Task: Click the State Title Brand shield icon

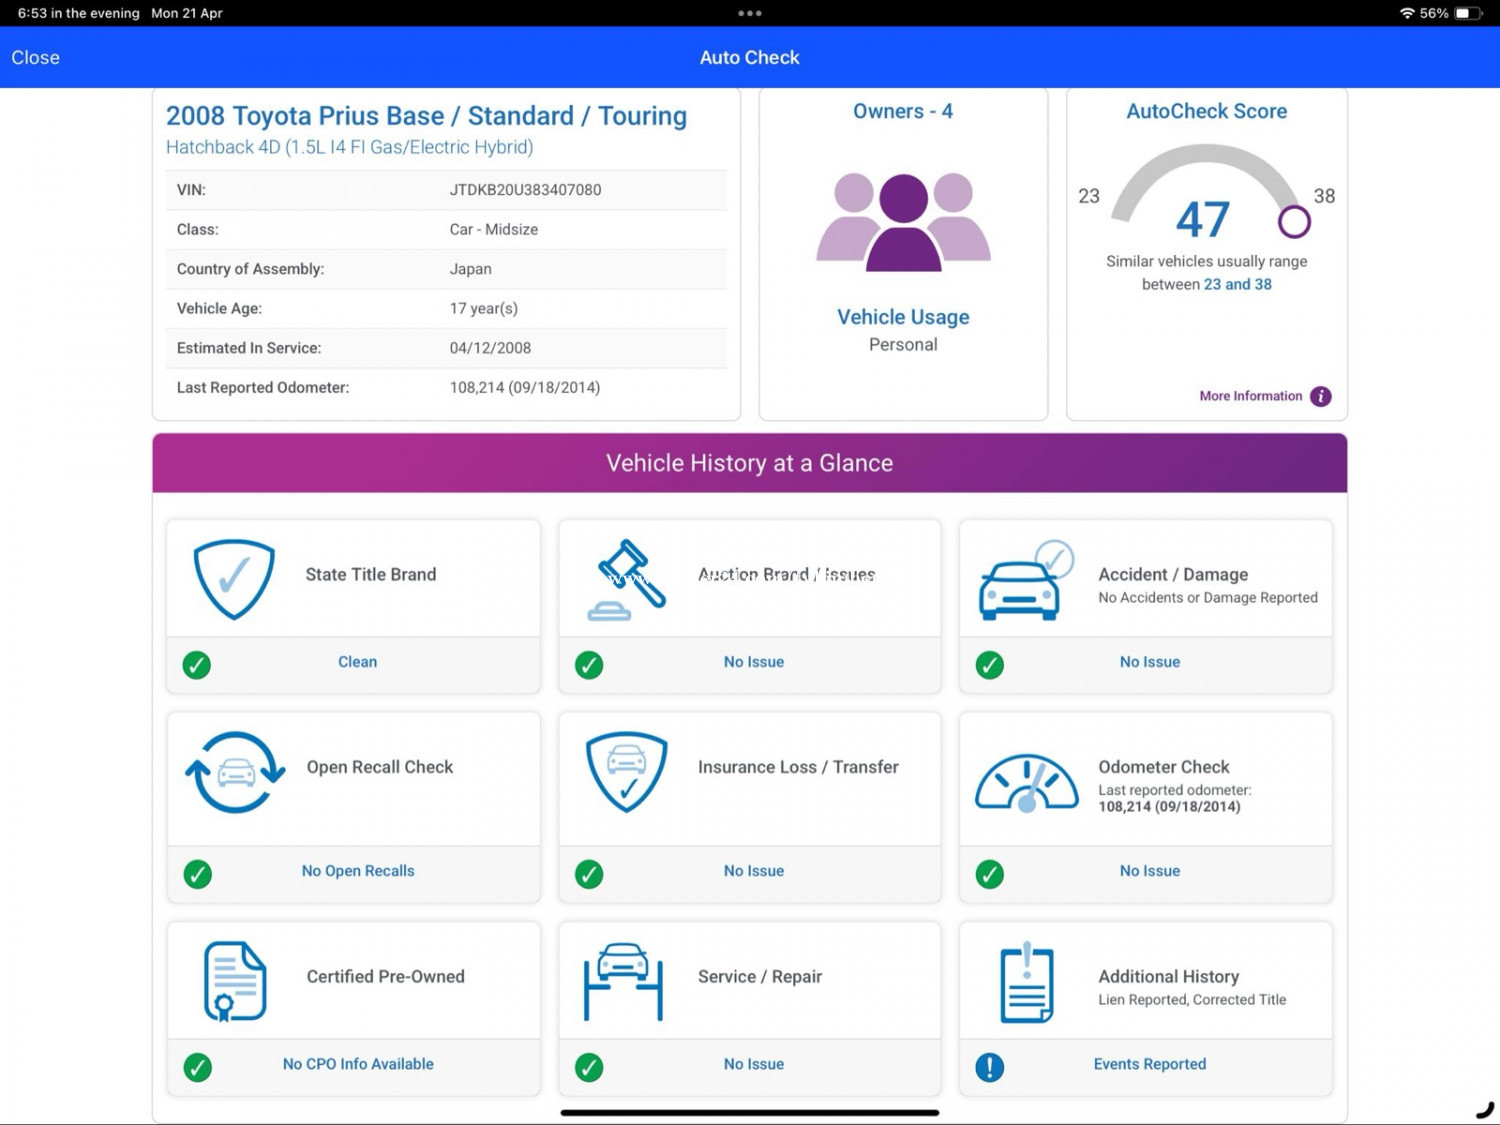Action: point(234,579)
